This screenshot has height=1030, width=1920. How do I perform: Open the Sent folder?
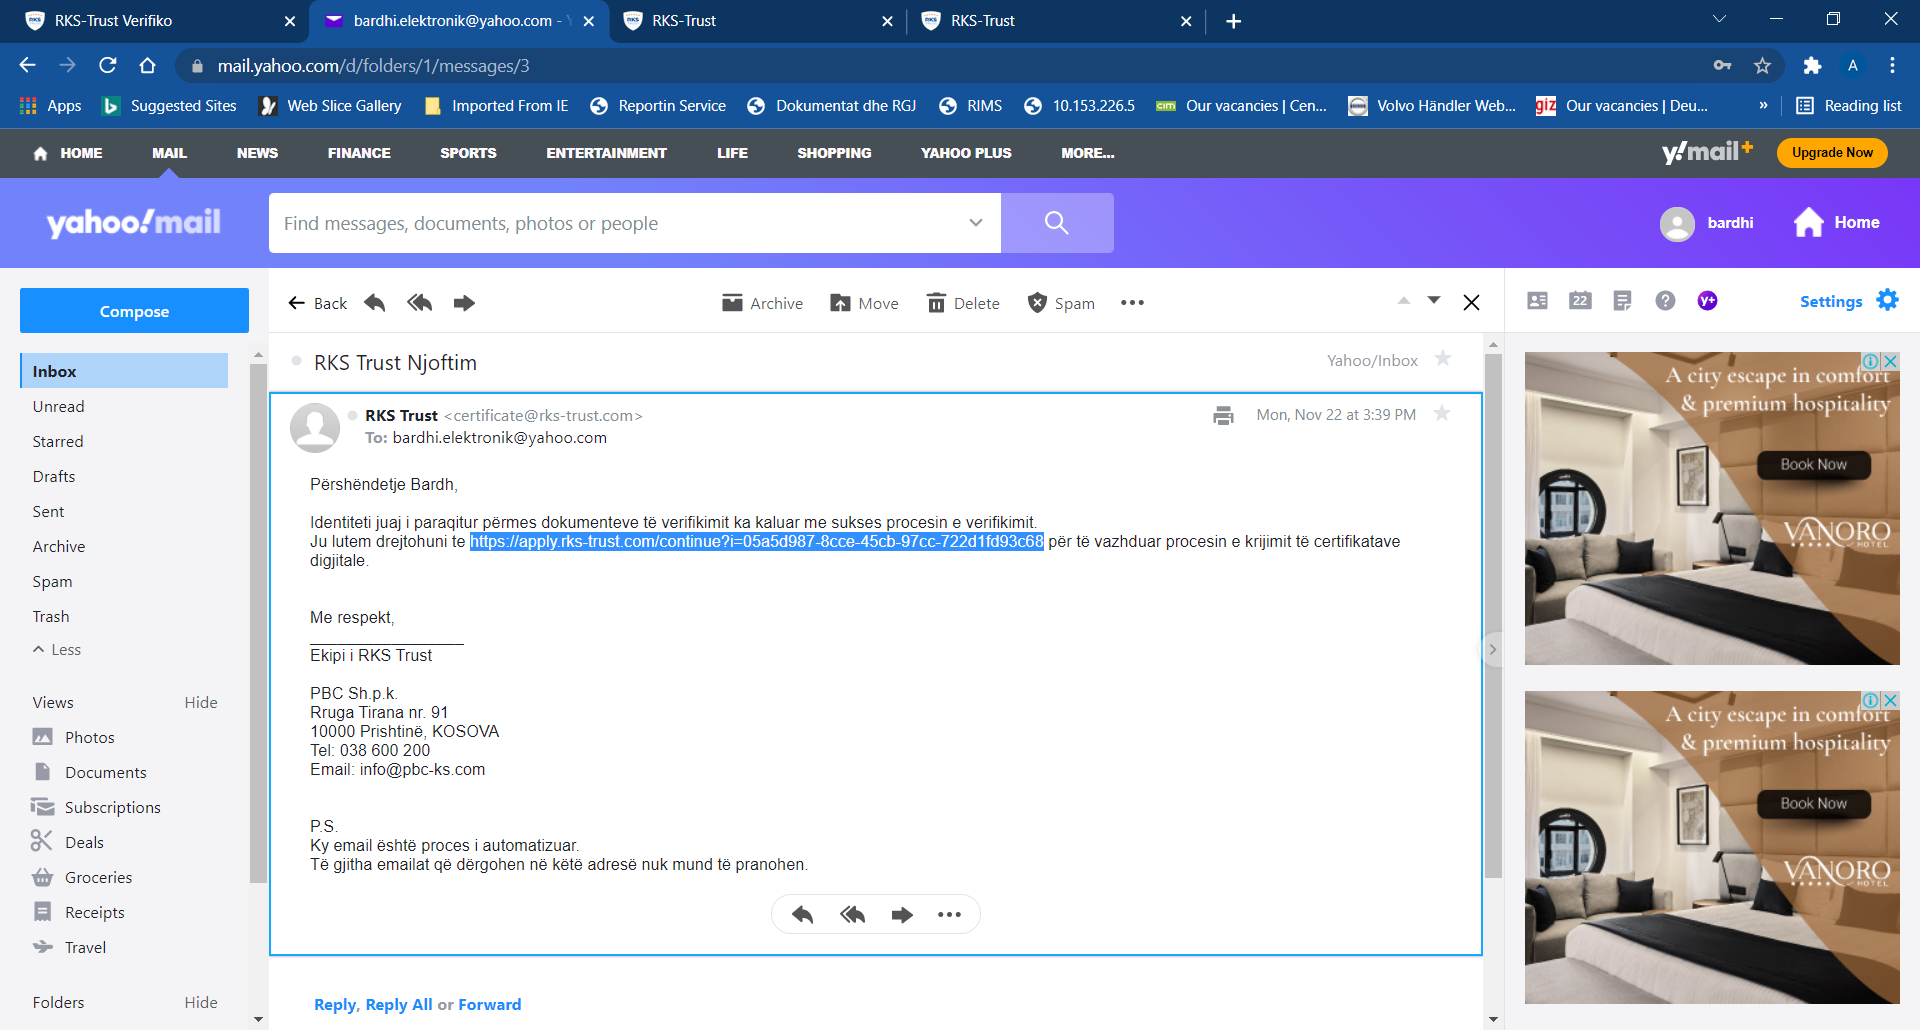[48, 511]
